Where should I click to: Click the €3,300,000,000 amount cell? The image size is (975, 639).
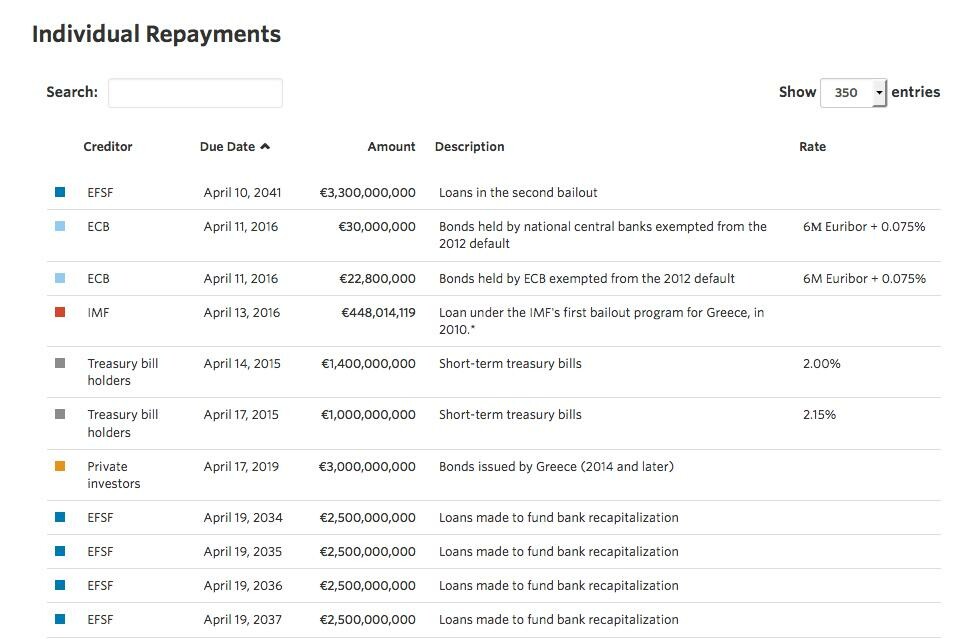coord(367,193)
